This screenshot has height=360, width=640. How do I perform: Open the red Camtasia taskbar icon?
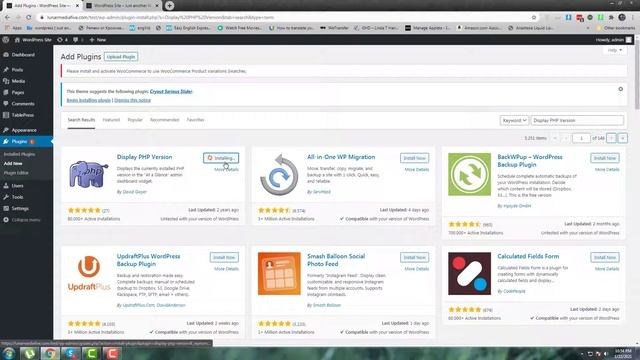pos(112,353)
